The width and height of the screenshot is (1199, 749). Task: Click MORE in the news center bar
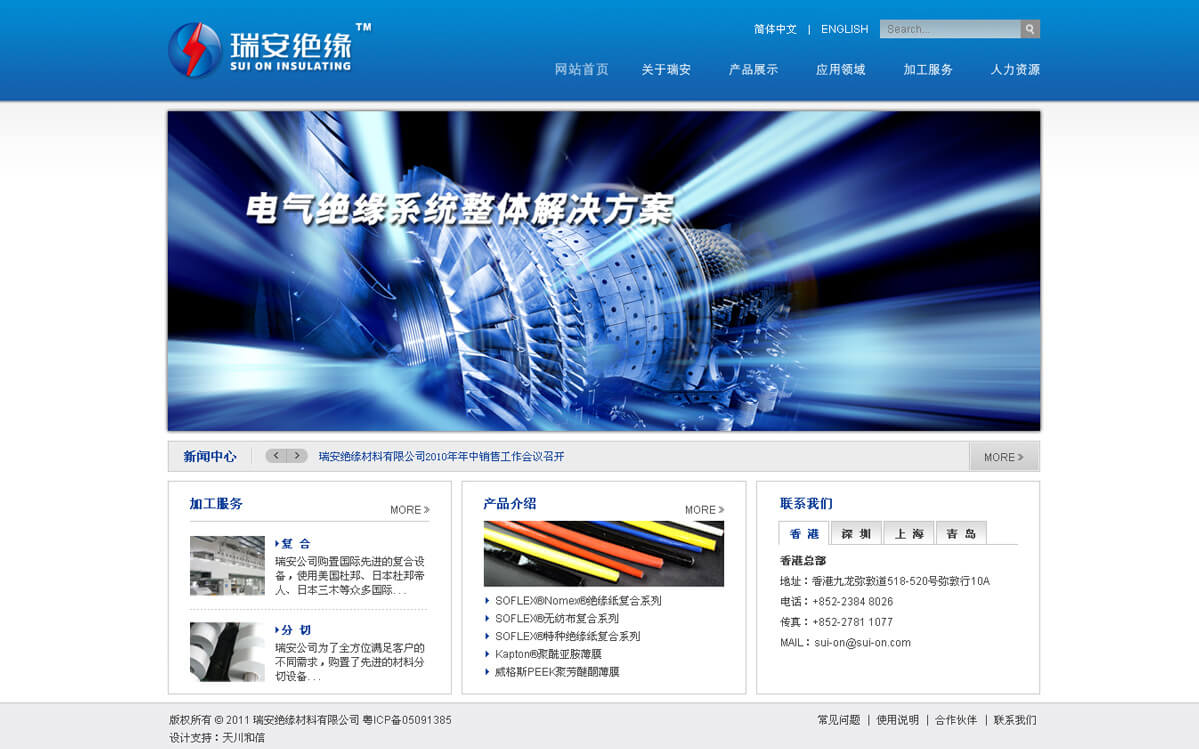1003,457
